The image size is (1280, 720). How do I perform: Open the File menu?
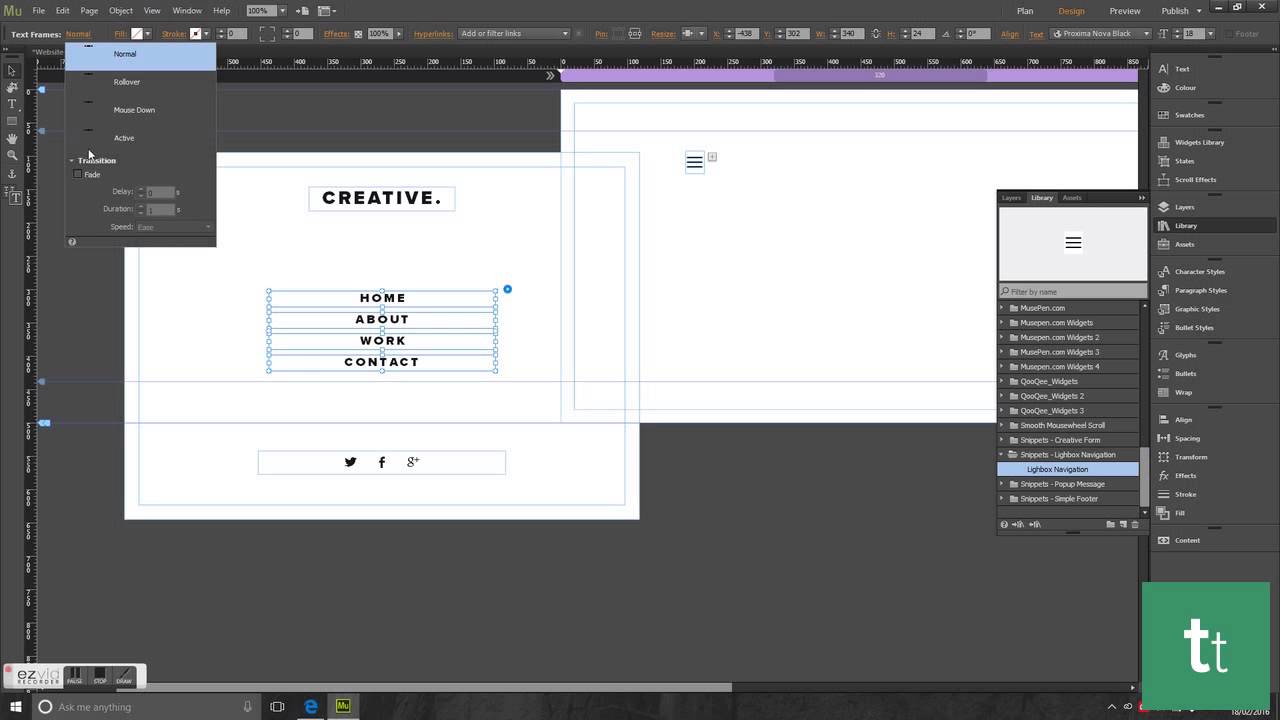click(38, 11)
